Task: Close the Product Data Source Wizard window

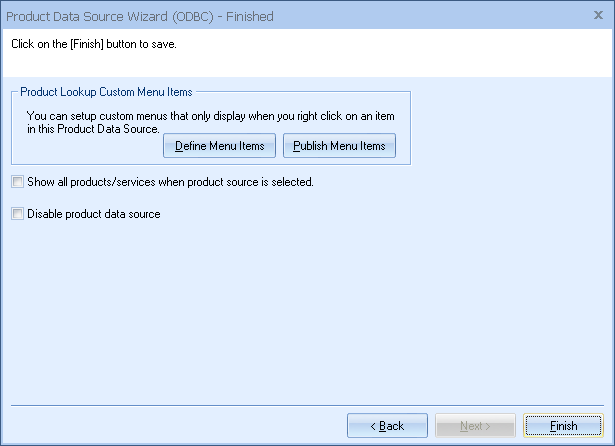Action: [597, 16]
